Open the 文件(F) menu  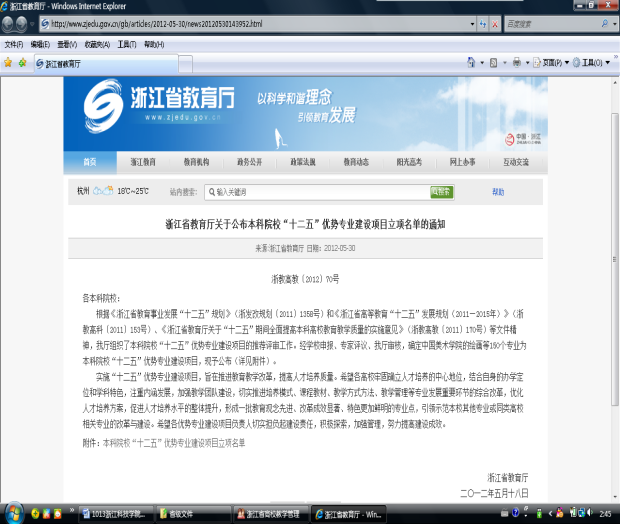(14, 44)
